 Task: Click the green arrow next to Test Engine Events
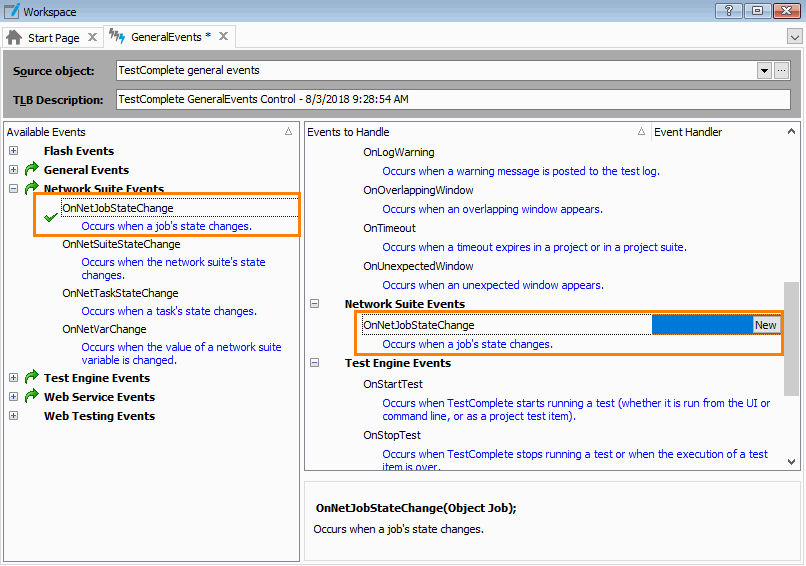[31, 378]
